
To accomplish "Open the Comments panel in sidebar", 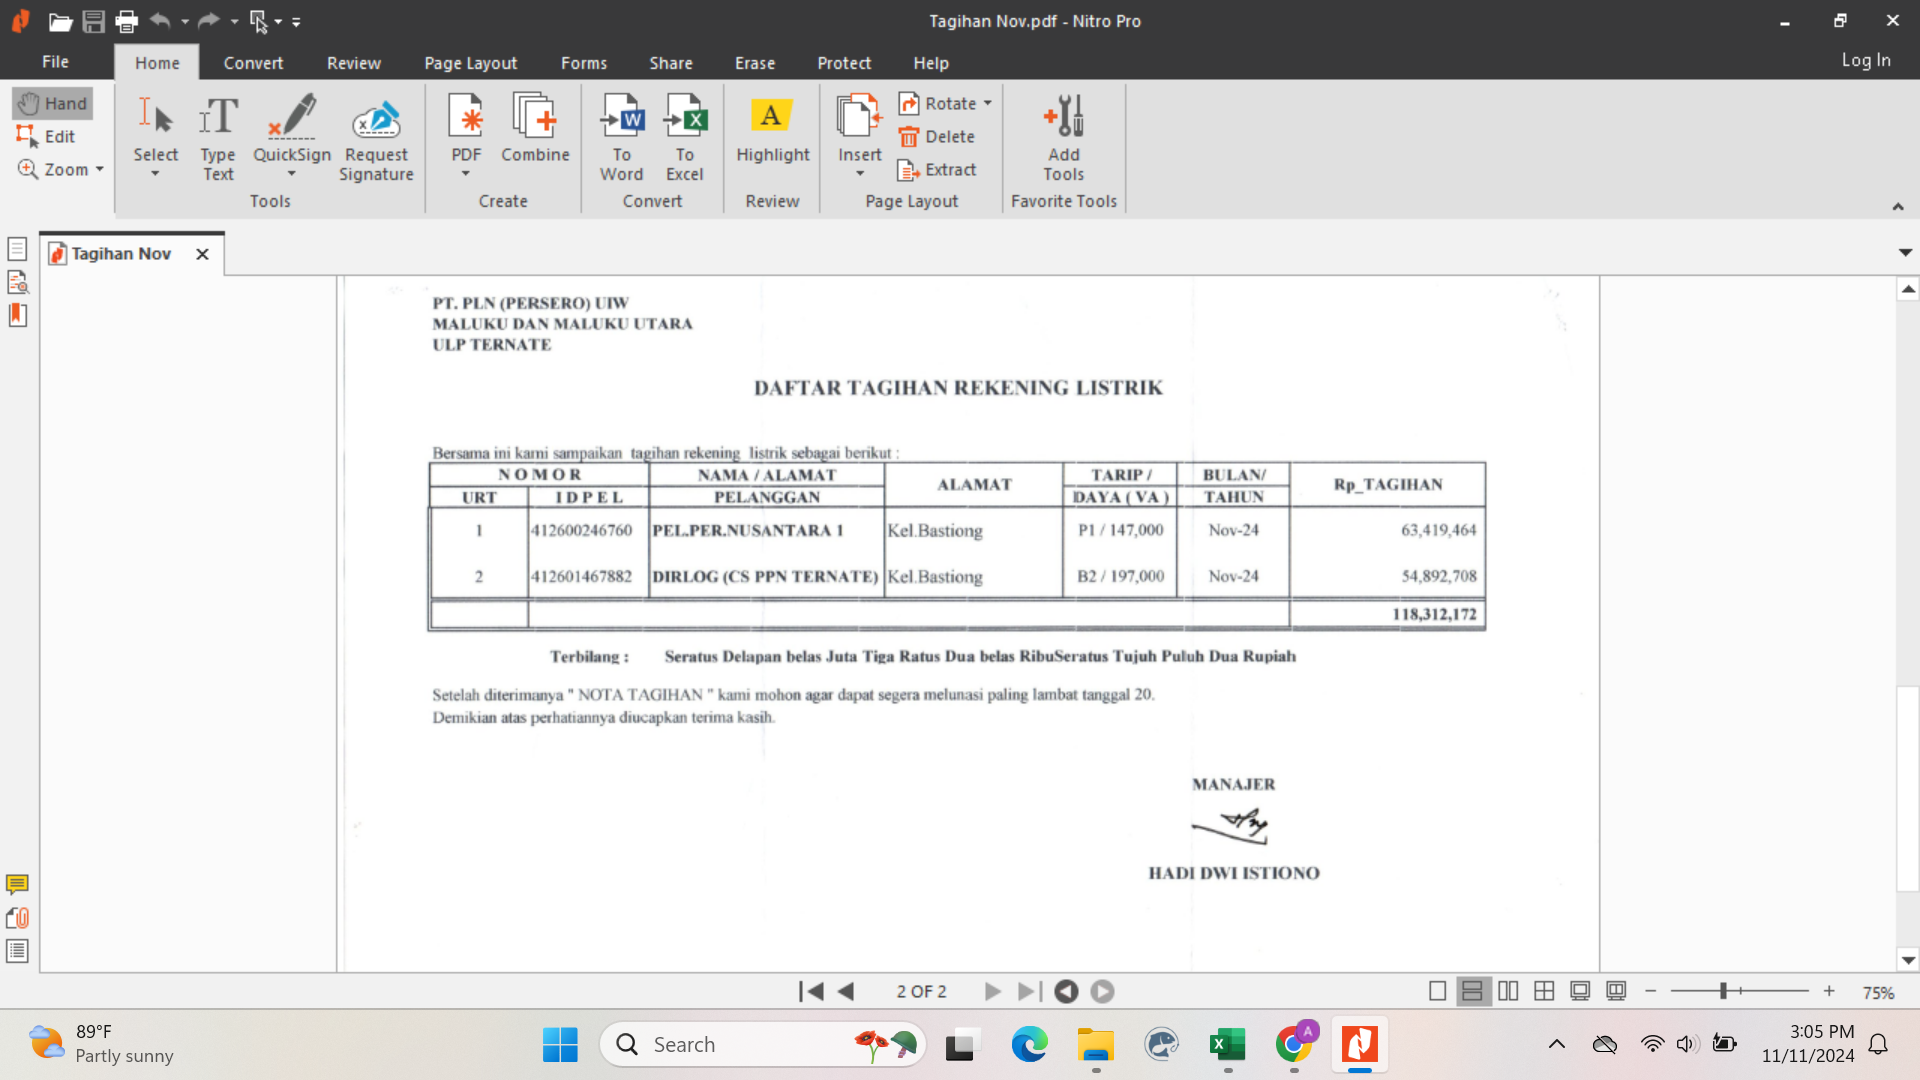I will point(17,885).
